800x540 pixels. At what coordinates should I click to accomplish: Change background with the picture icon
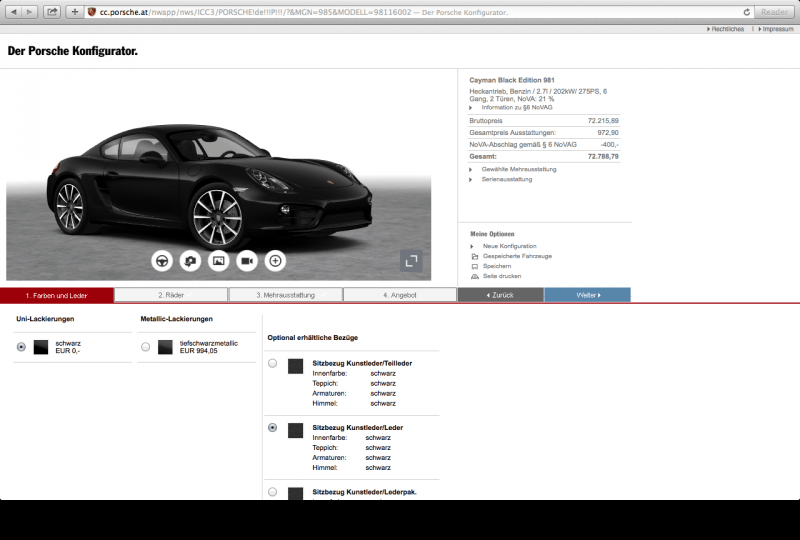pyautogui.click(x=218, y=261)
